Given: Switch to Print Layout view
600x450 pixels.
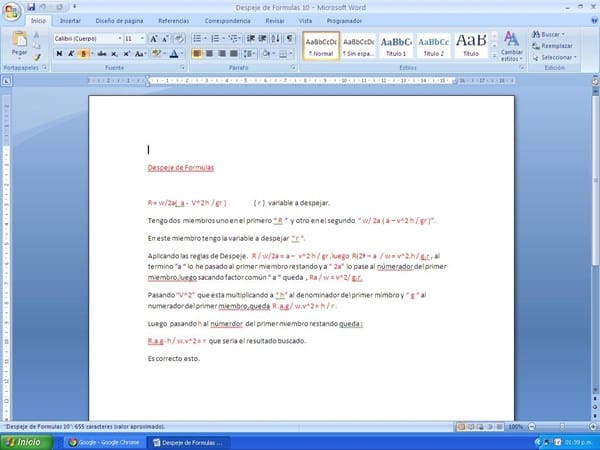Looking at the screenshot, I should point(461,426).
